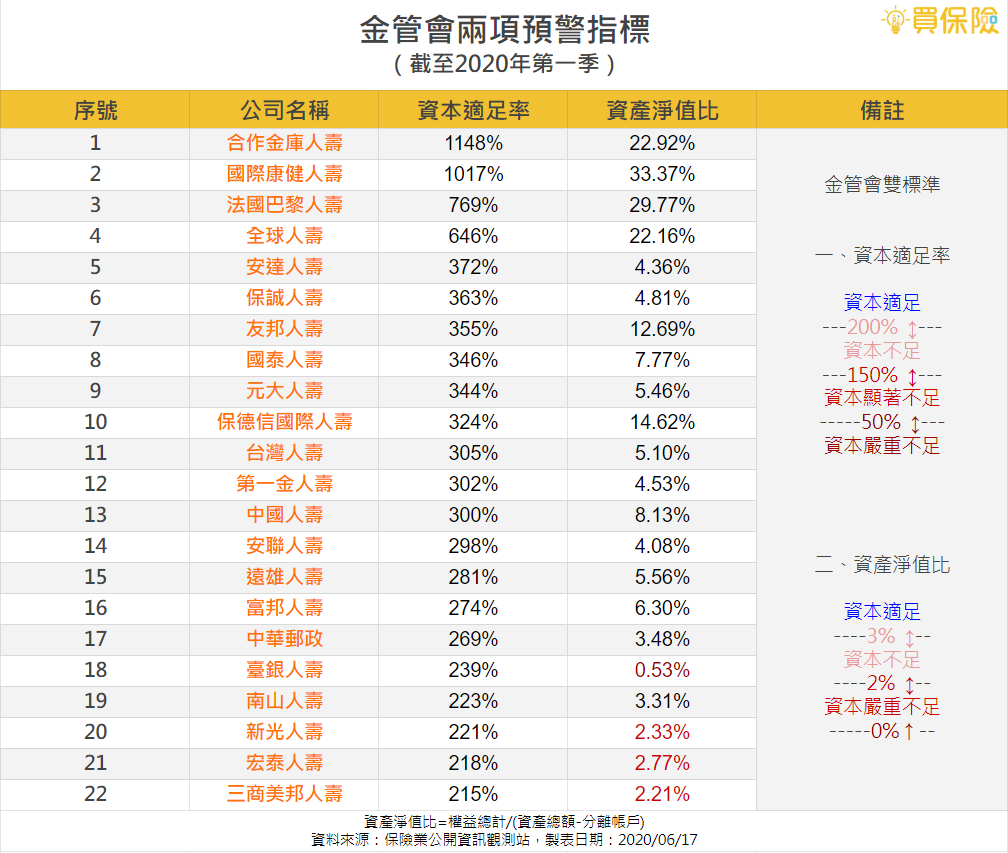Viewport: 1008px width, 853px height.
Task: Select the 22.92% net worth ratio
Action: [x=662, y=143]
